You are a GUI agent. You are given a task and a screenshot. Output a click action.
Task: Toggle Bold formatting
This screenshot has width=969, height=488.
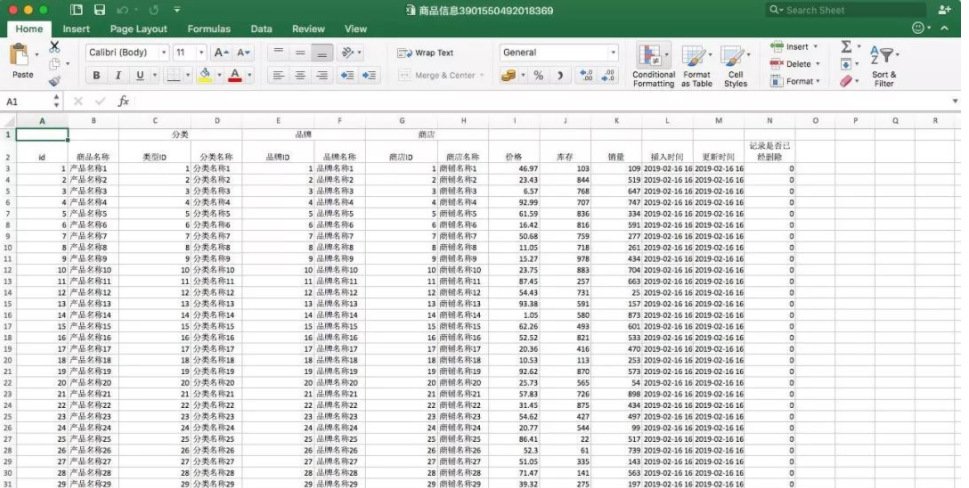point(96,75)
